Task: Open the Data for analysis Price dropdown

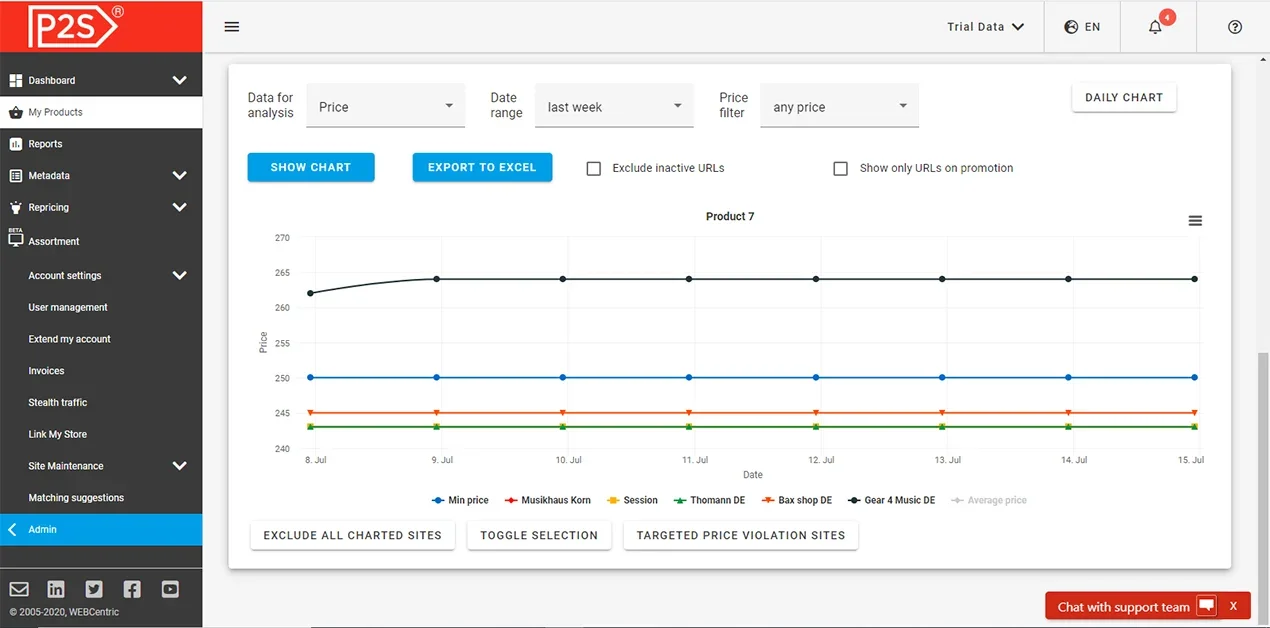Action: pos(385,107)
